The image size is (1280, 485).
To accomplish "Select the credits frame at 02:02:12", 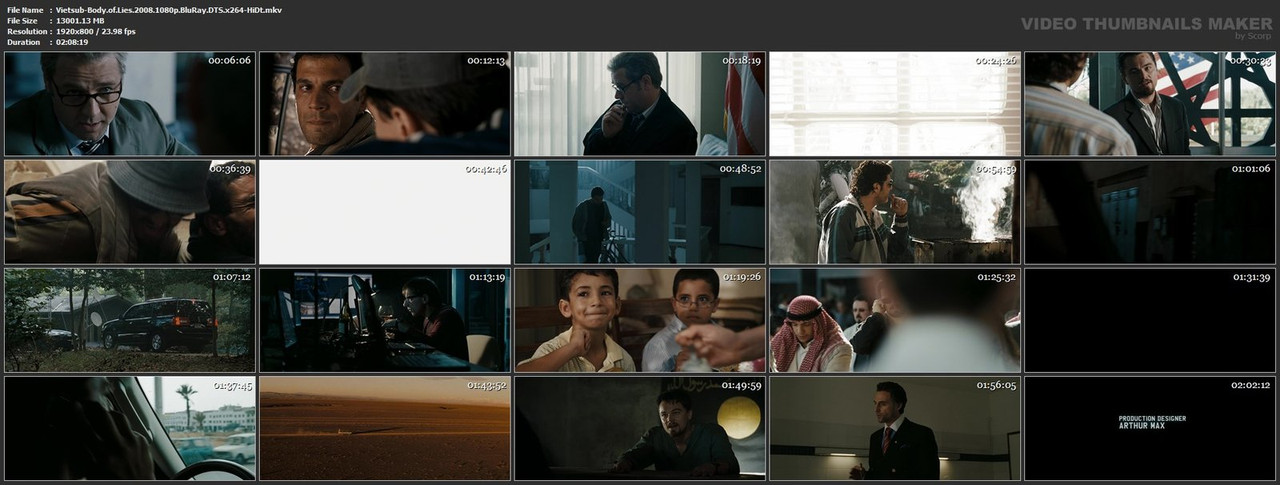I will 1150,428.
